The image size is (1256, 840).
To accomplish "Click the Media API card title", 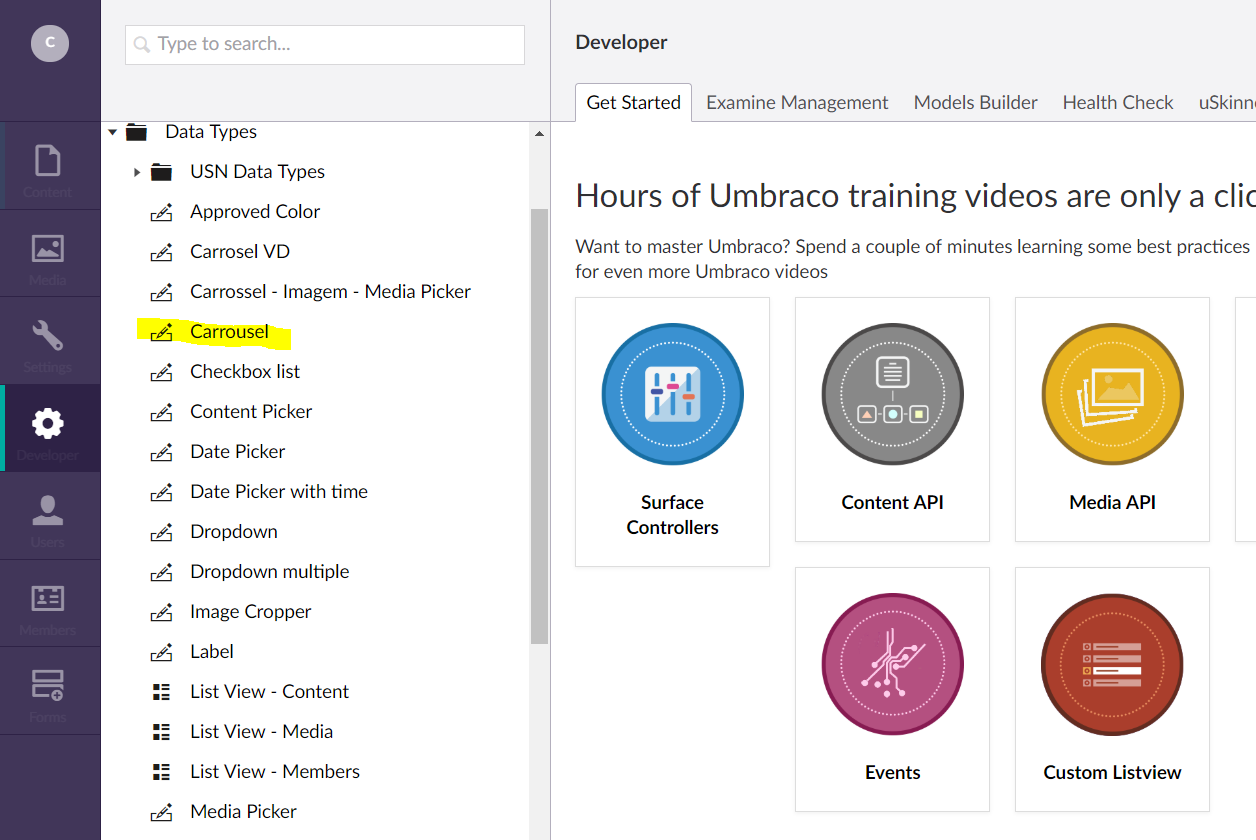I will coord(1113,503).
